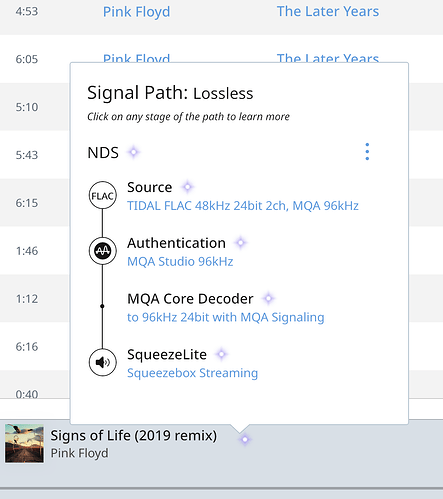Image resolution: width=443 pixels, height=499 pixels.
Task: Open the three-dot menu for NDS
Action: point(367,152)
